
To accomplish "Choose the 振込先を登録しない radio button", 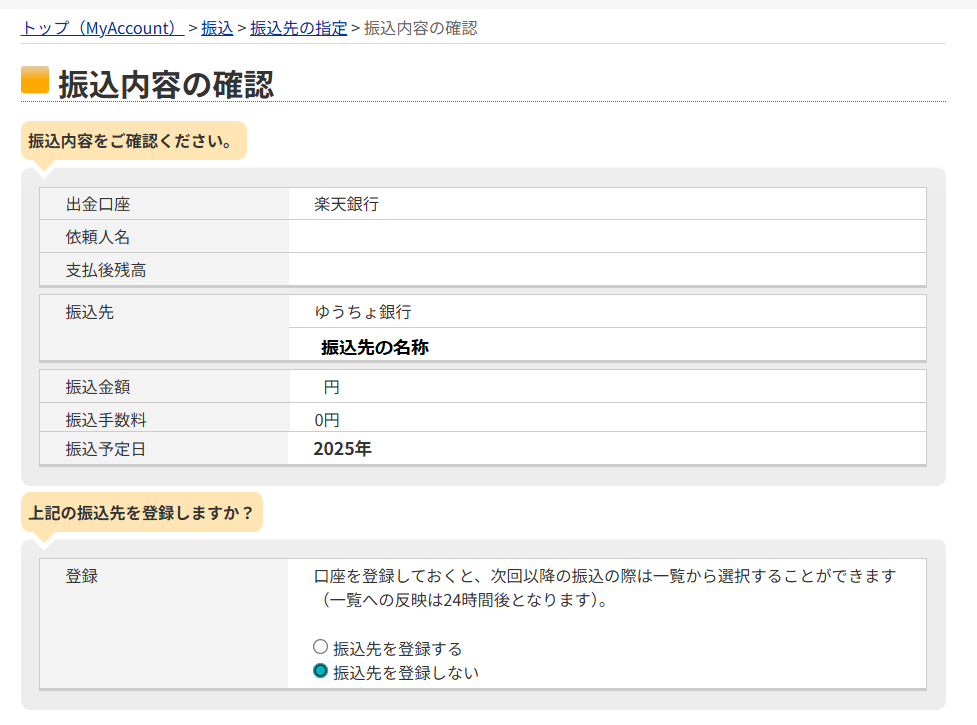I will [x=321, y=671].
